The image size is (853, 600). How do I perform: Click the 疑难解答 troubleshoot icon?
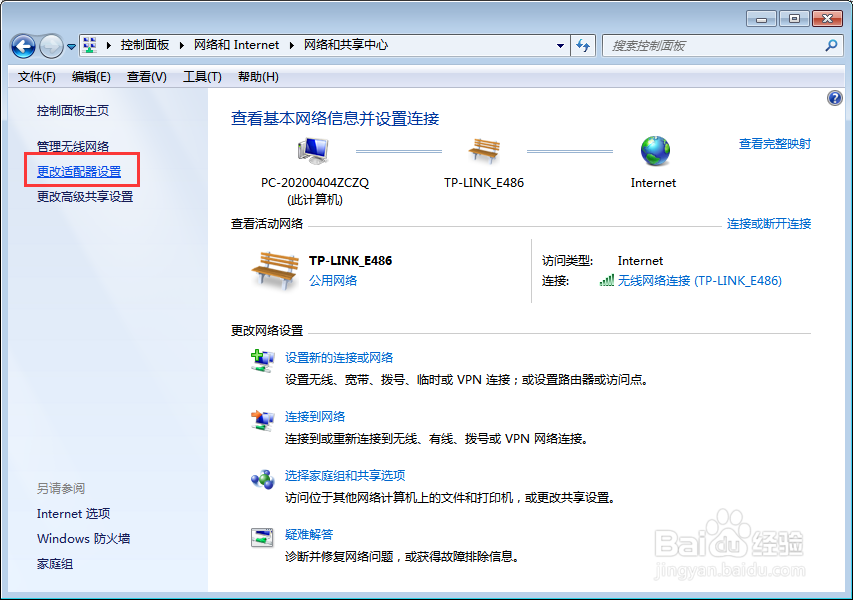click(x=262, y=538)
